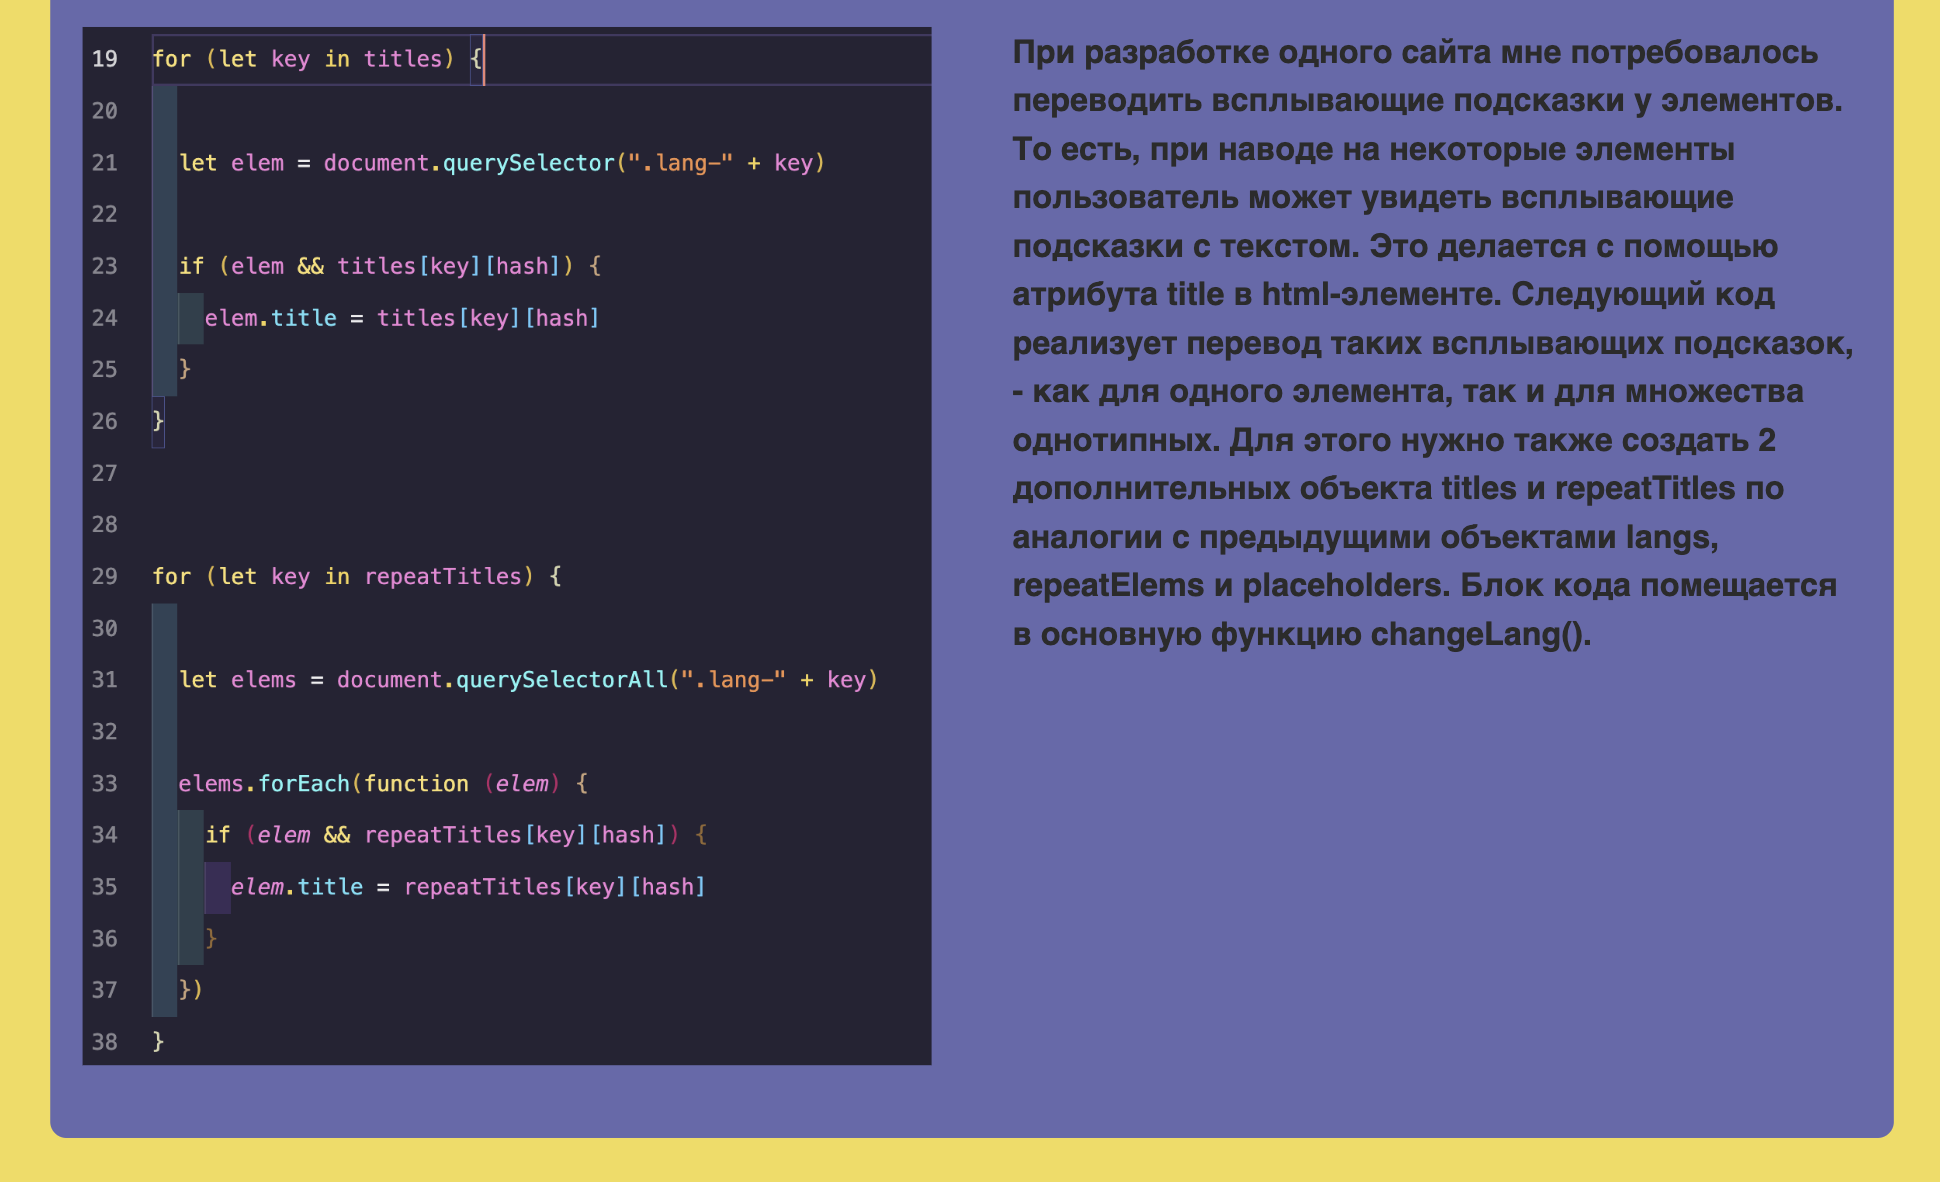Click 'html-элементе' in the description
This screenshot has height=1182, width=1940.
point(1380,295)
